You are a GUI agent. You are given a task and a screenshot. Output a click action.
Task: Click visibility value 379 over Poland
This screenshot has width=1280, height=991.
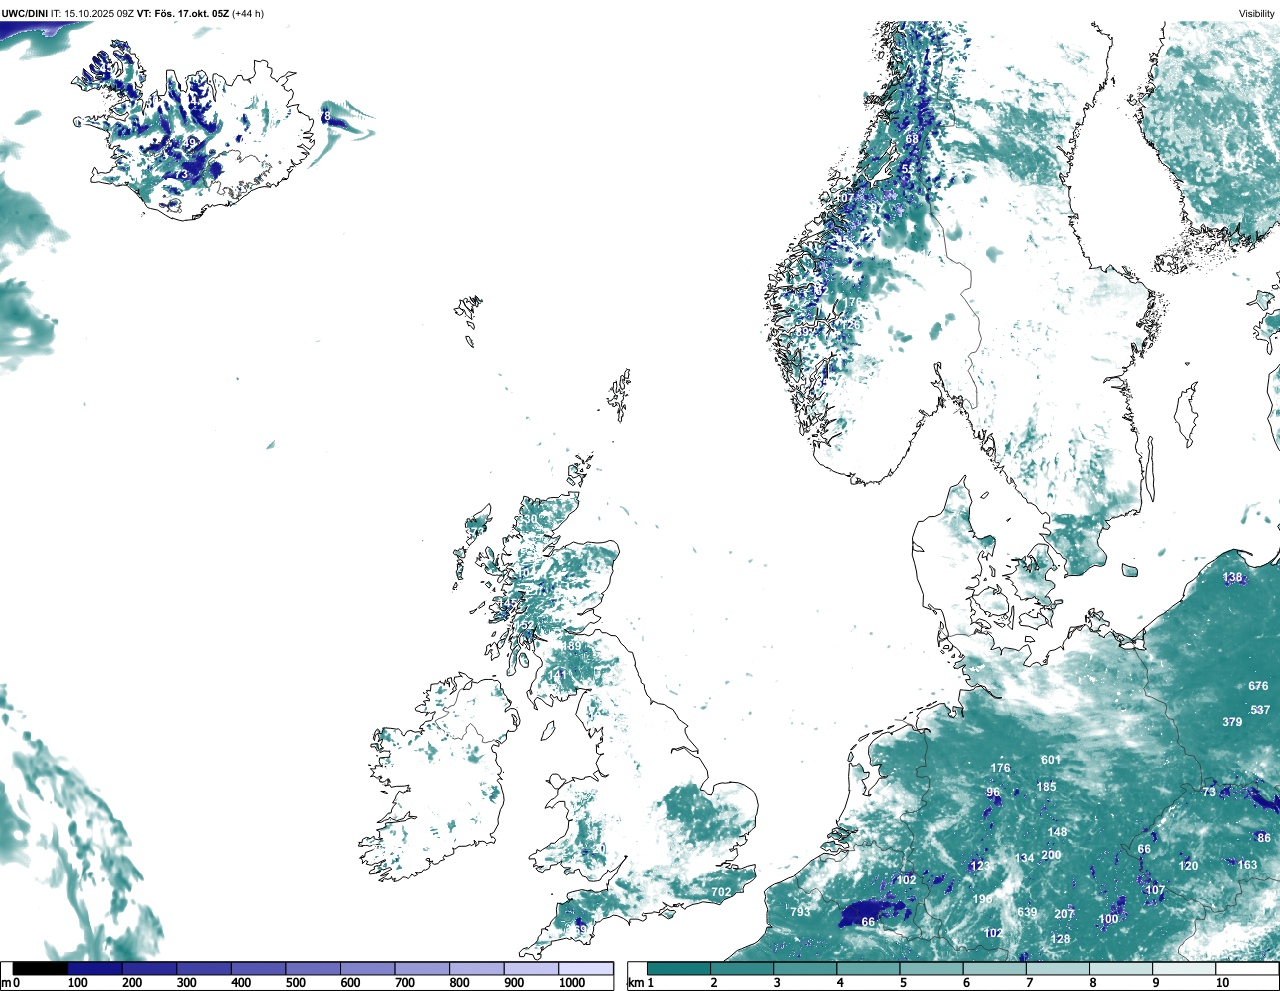coord(1232,722)
